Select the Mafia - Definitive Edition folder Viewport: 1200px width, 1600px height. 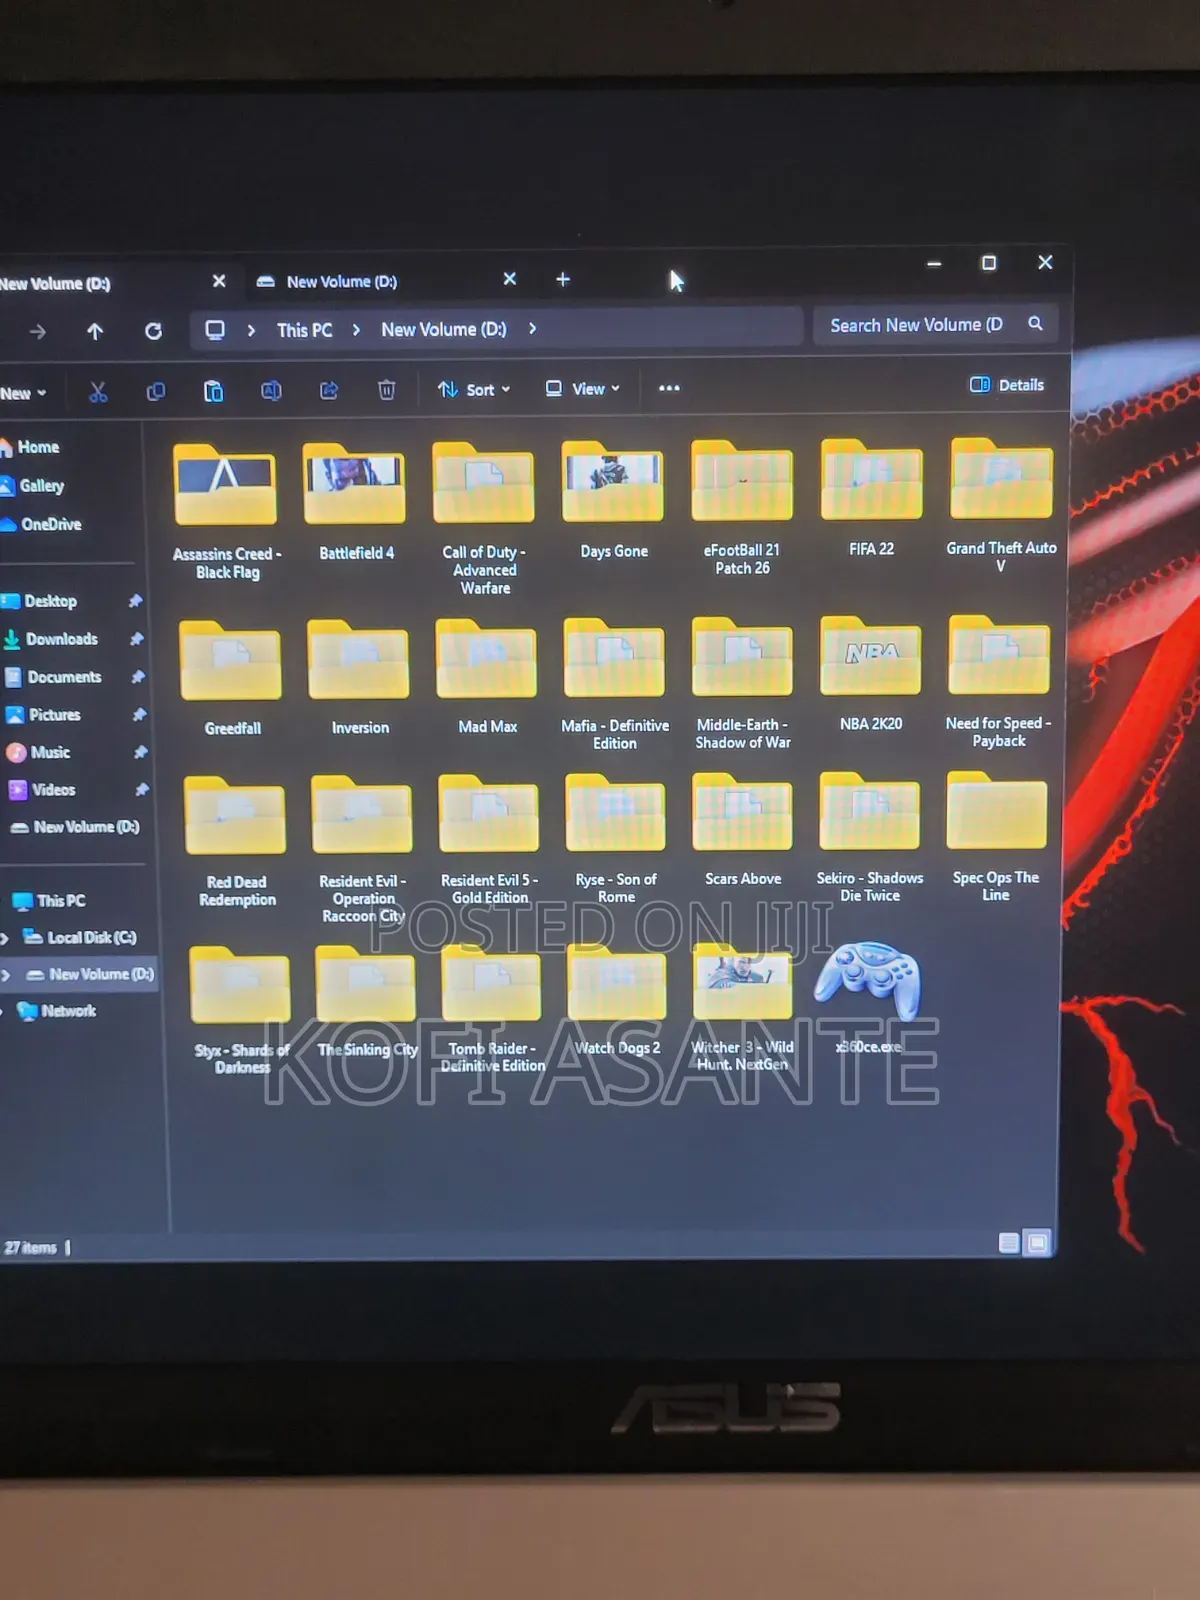point(614,685)
